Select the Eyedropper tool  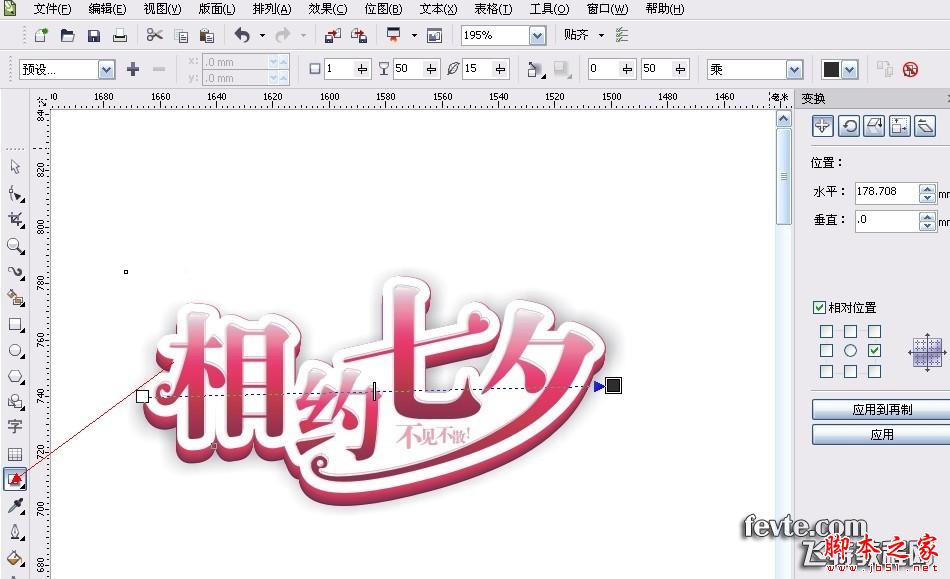[x=15, y=507]
